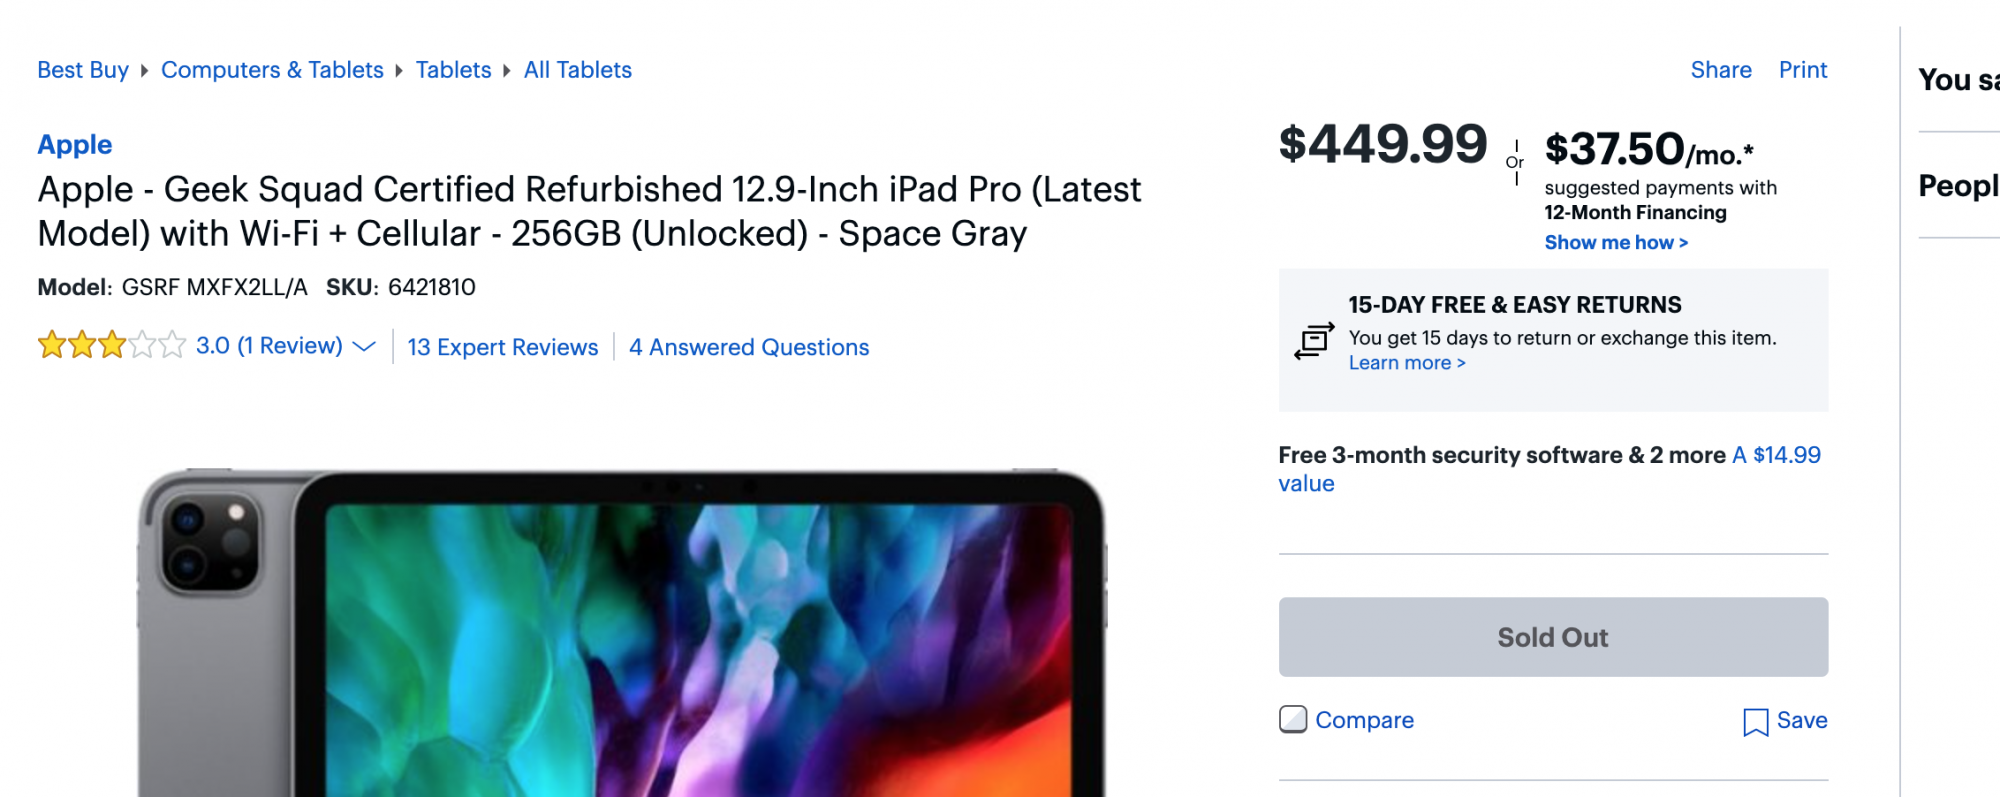
Task: Navigate to Tablets breadcrumb
Action: (x=453, y=70)
